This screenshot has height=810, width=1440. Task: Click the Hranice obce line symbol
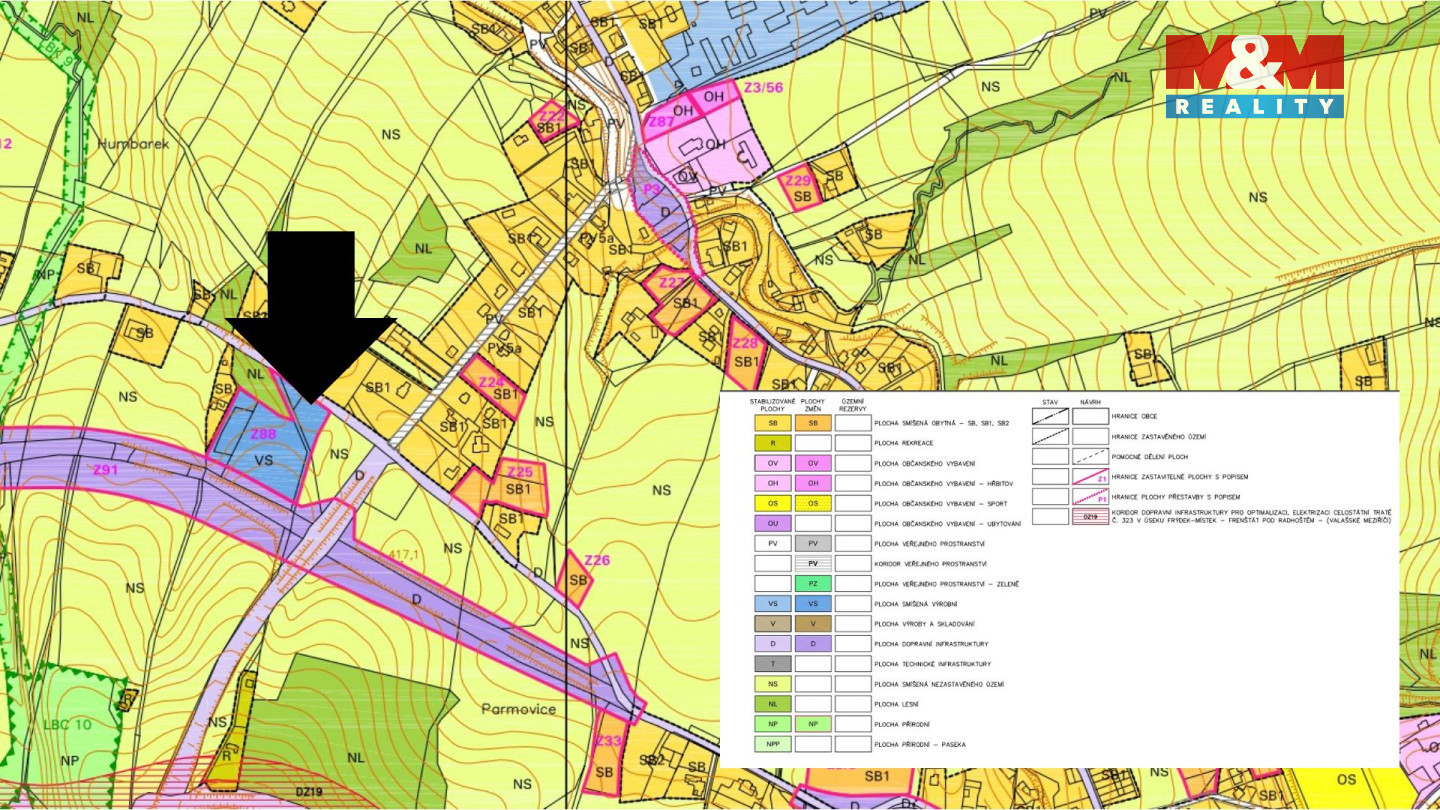click(x=1050, y=415)
